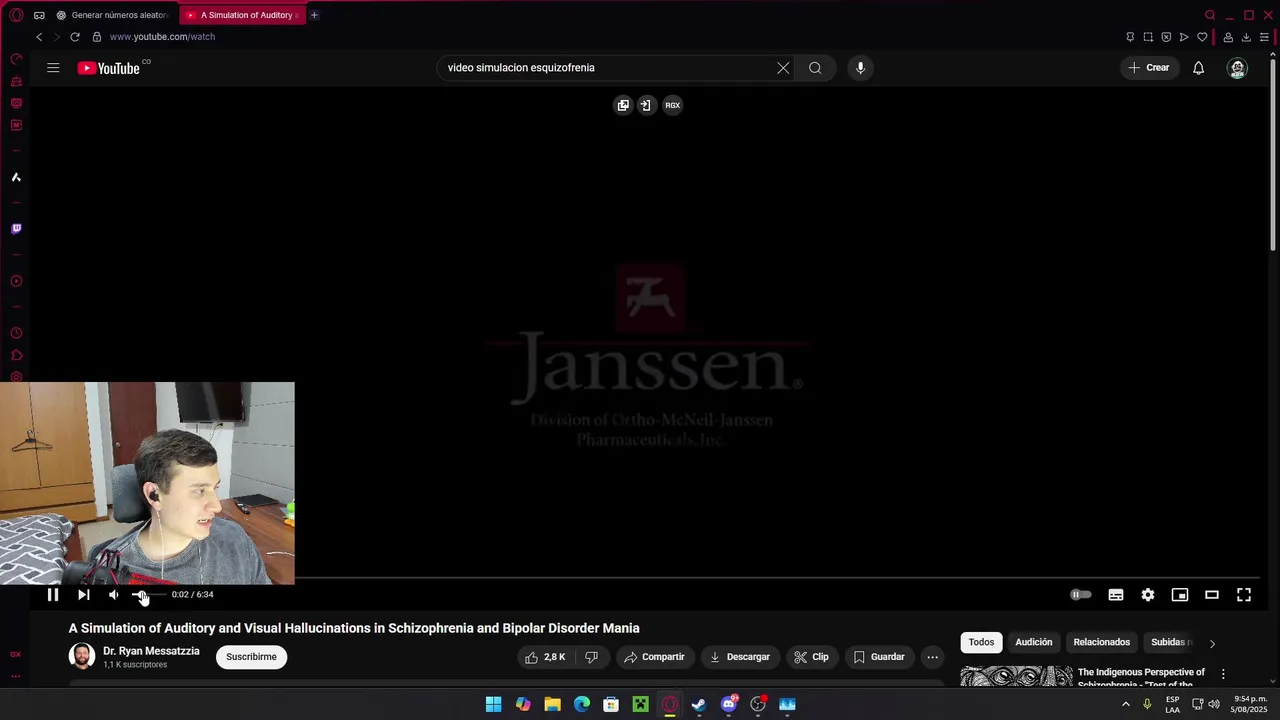This screenshot has height=720, width=1280.
Task: Open Opera search tabs magnifier
Action: pyautogui.click(x=1210, y=15)
